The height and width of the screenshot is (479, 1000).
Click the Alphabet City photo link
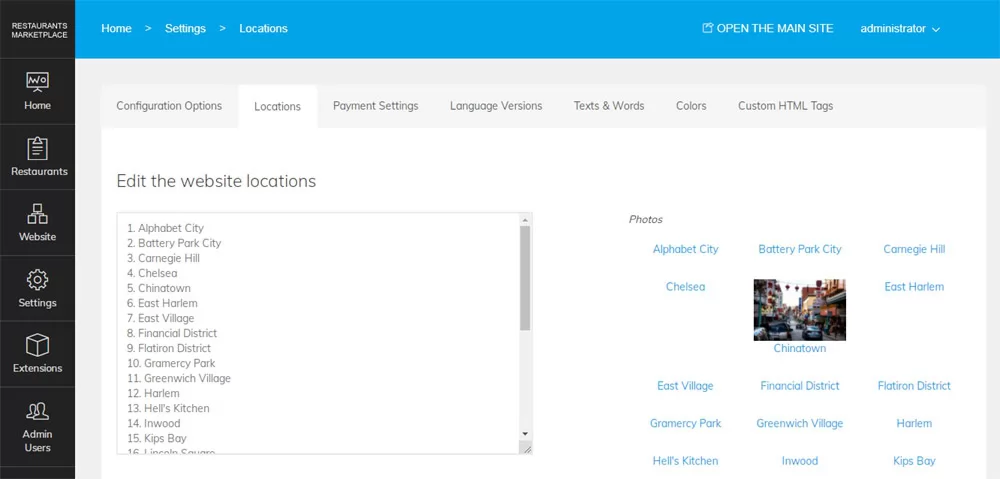point(686,249)
